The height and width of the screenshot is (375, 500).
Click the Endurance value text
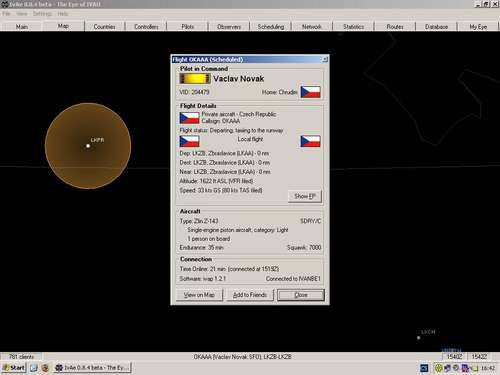coord(201,247)
